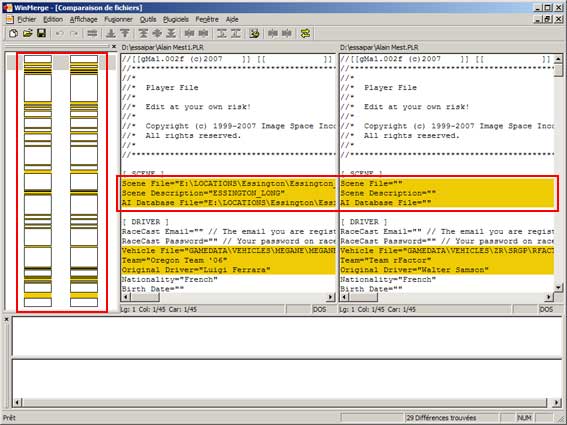The width and height of the screenshot is (567, 425).
Task: Click the Undo toolbar arrow
Action: click(x=59, y=34)
